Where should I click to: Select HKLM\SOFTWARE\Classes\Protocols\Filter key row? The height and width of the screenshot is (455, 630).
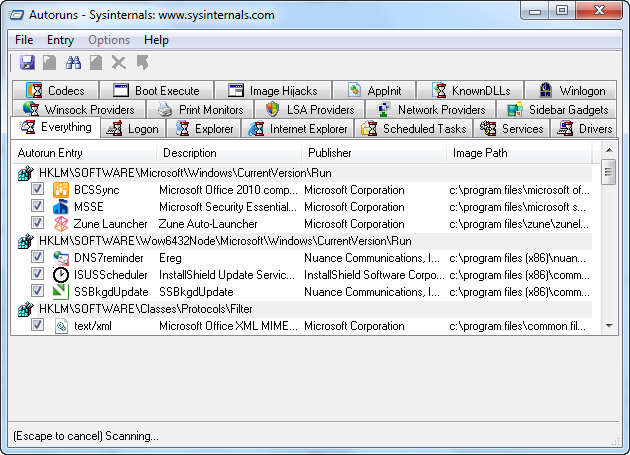(314, 309)
